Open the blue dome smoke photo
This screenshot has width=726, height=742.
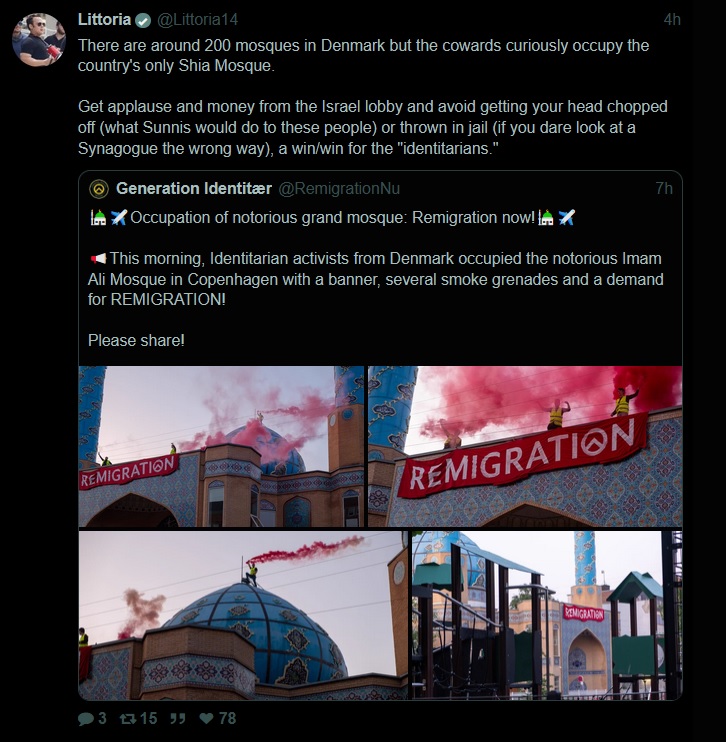243,615
